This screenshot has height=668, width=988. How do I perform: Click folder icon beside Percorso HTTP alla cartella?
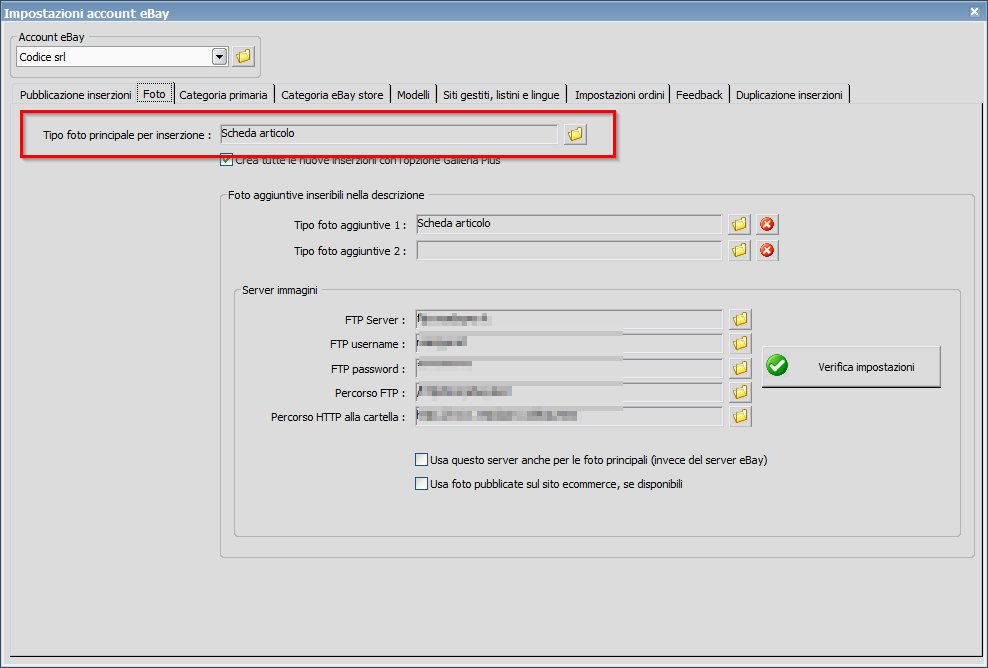740,417
